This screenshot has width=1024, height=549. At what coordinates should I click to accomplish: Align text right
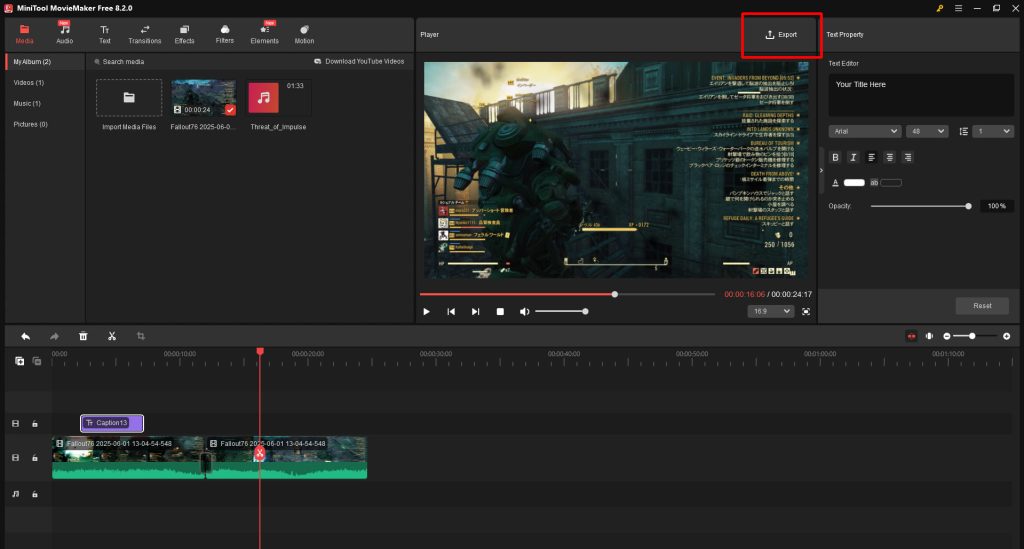click(x=908, y=157)
